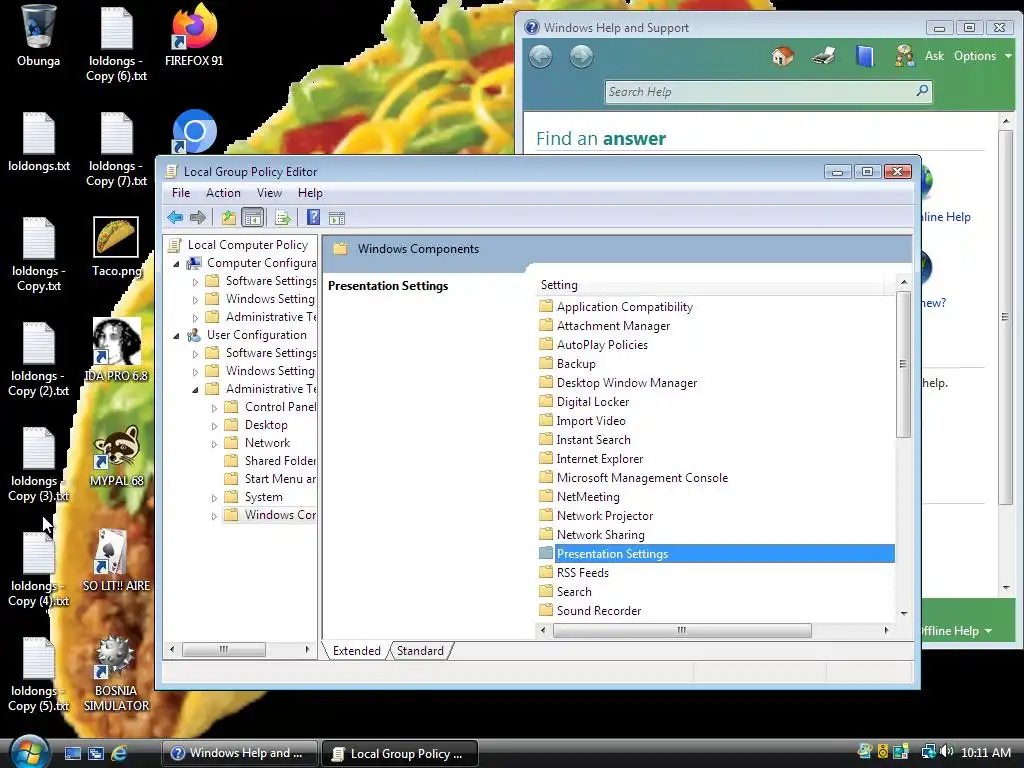The image size is (1024, 768).
Task: Click the volume speaker tray icon
Action: coord(946,752)
